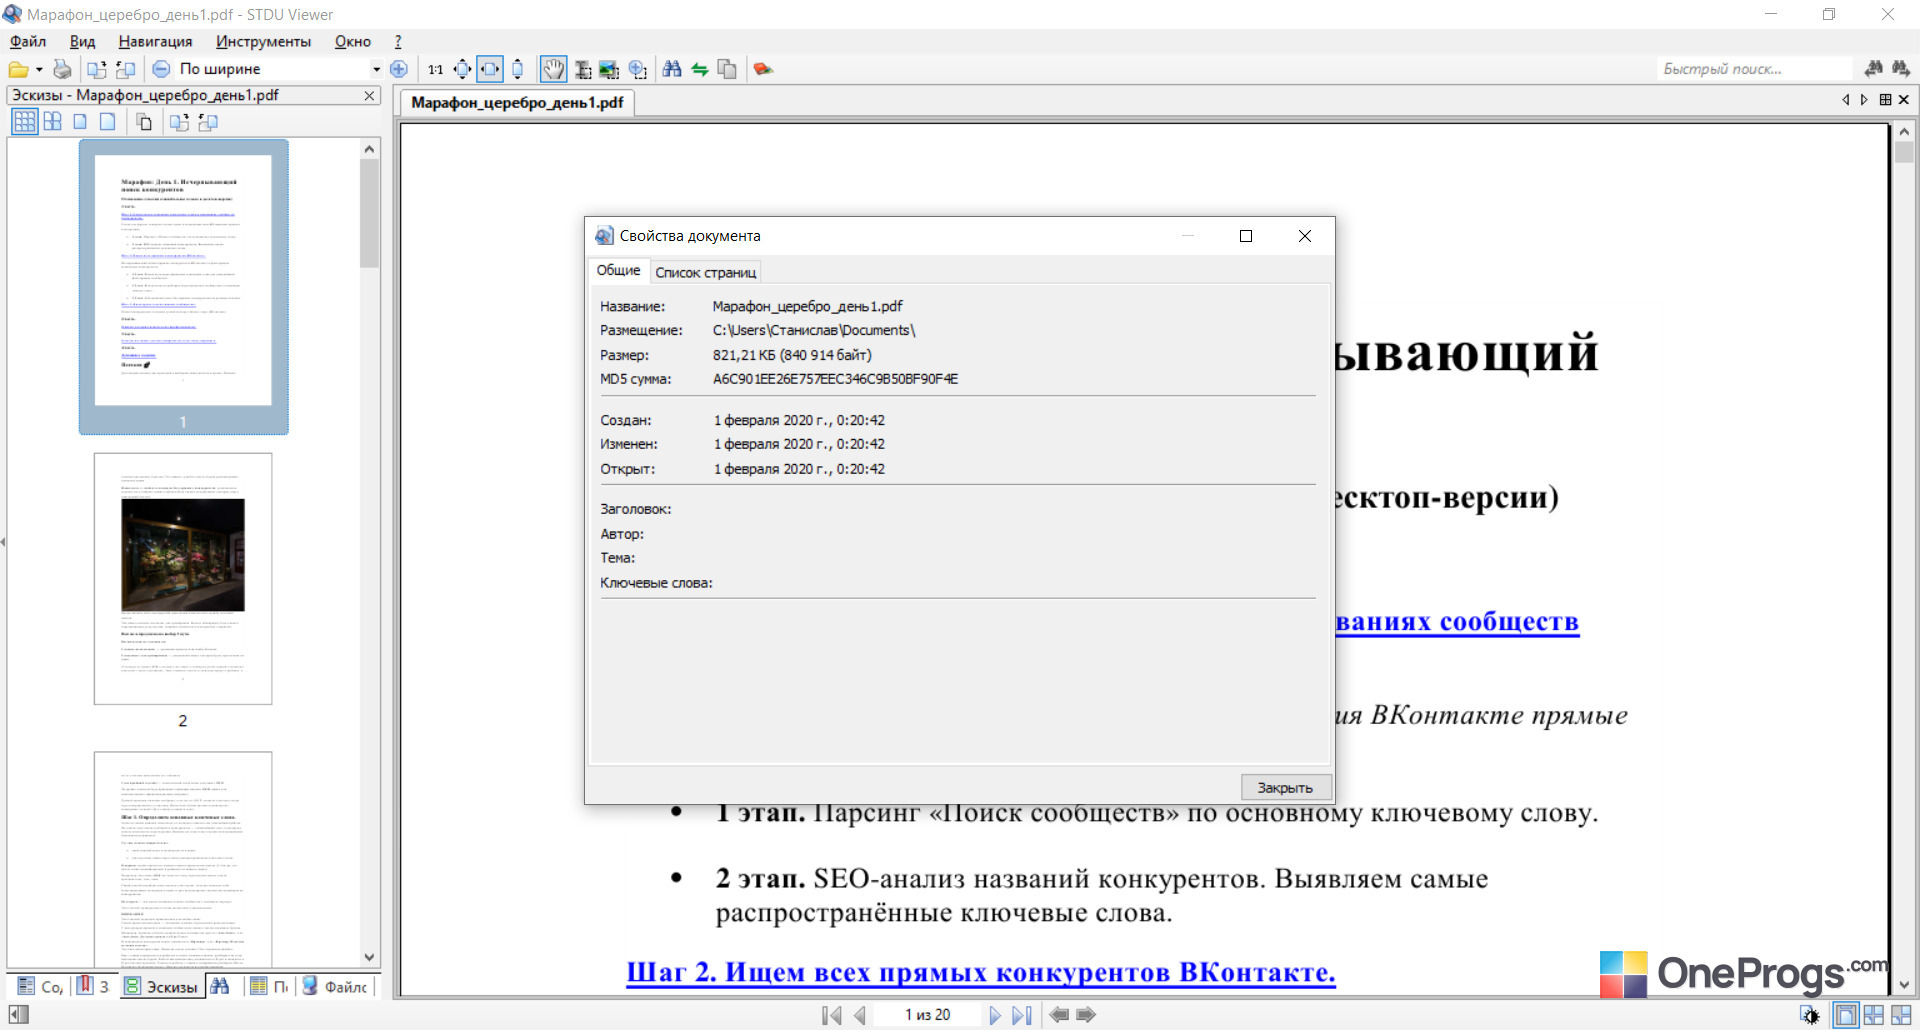Screen dimensions: 1920x1030
Task: Select the large single-page thumbnail size
Action: [x=107, y=122]
